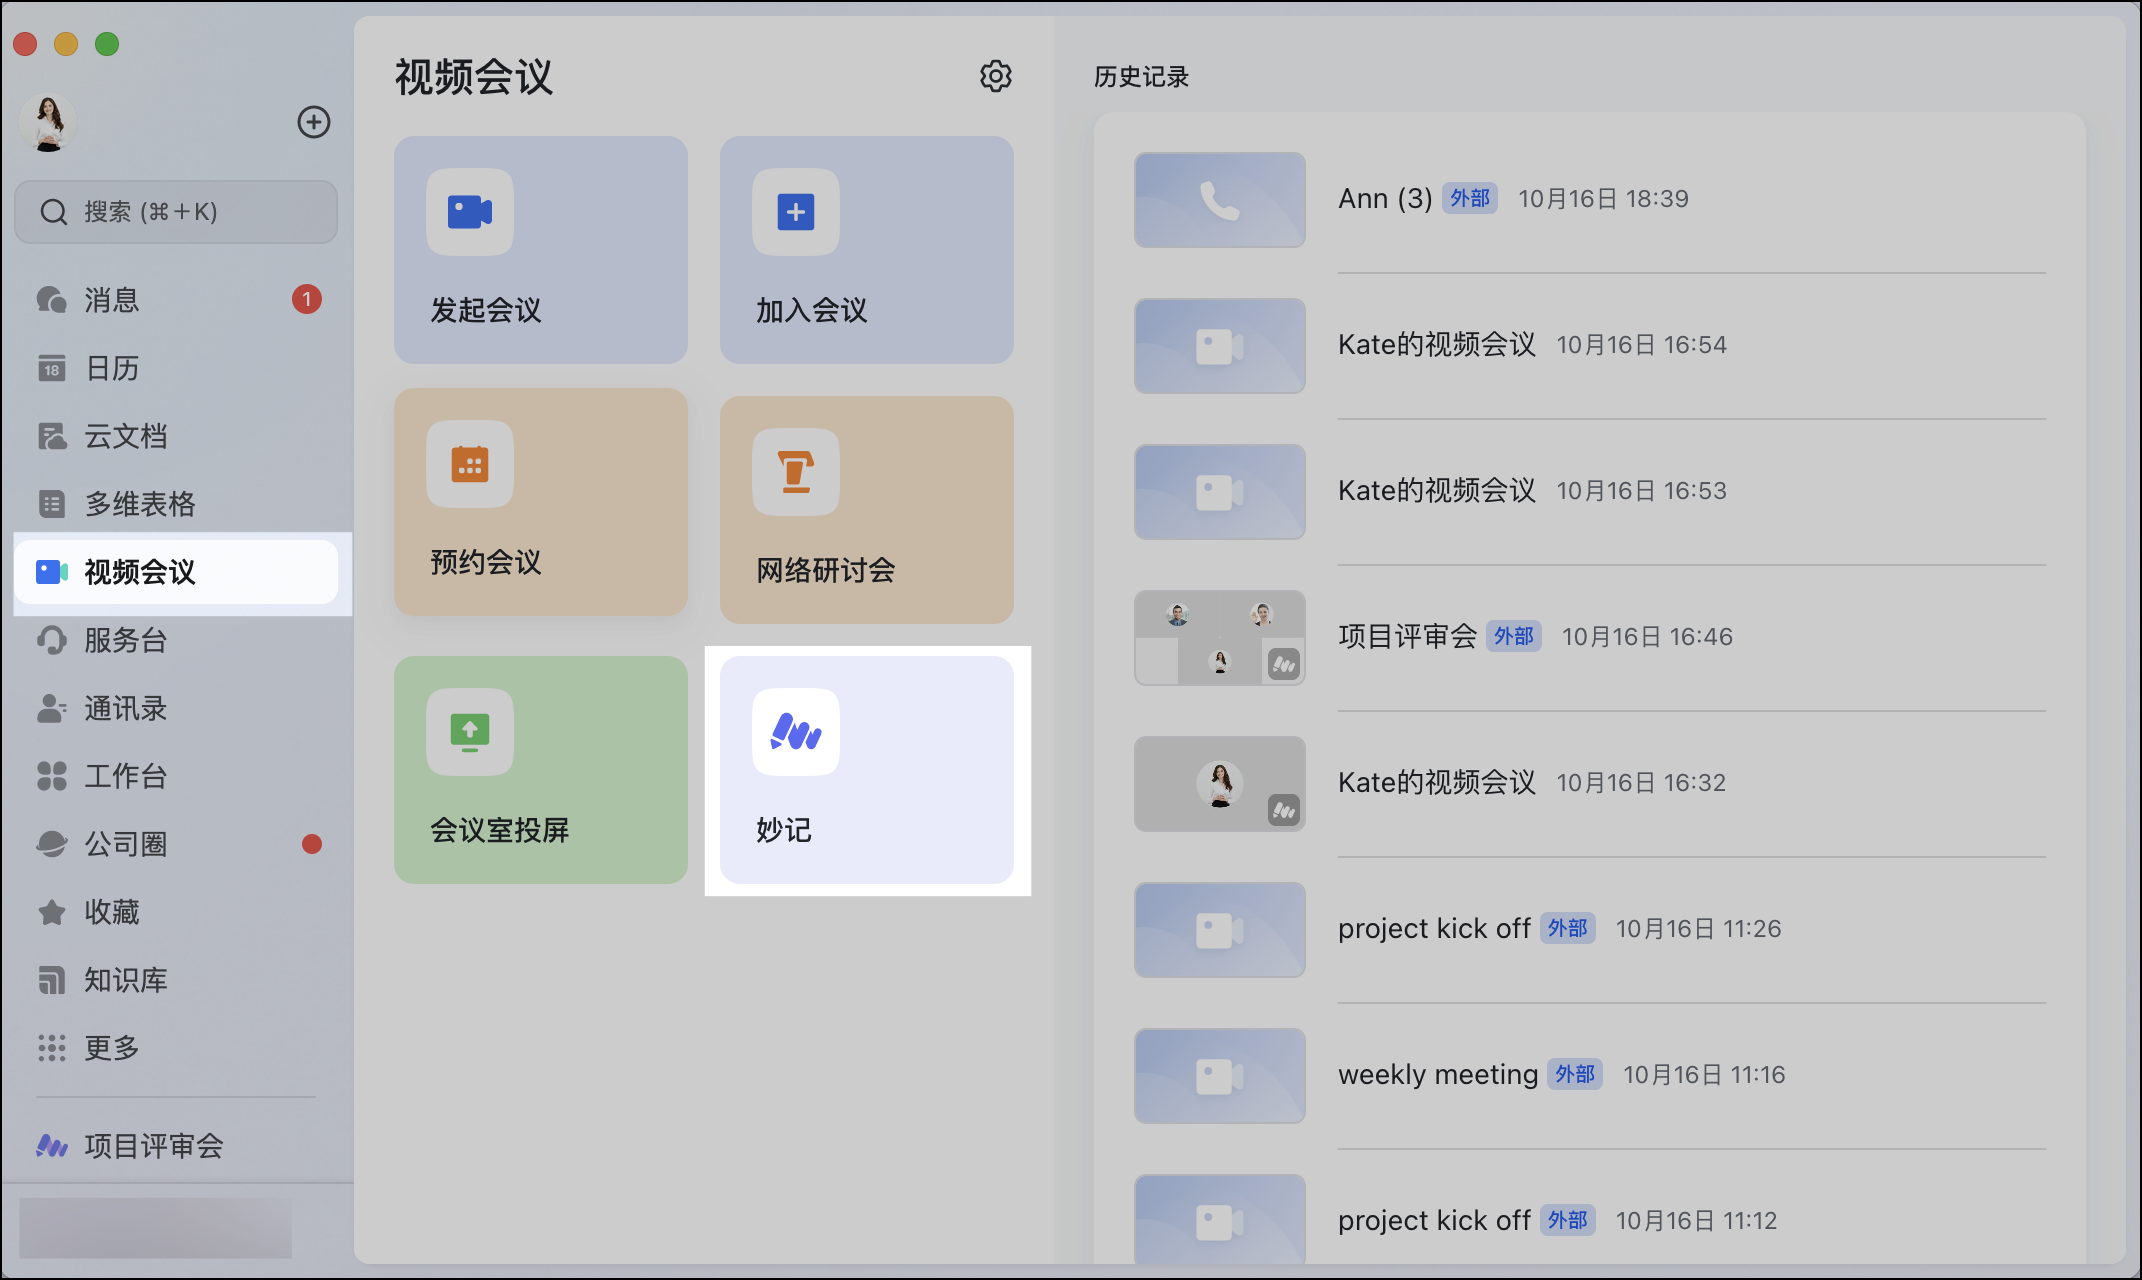Switch to 云文档 in the sidebar

click(x=125, y=436)
